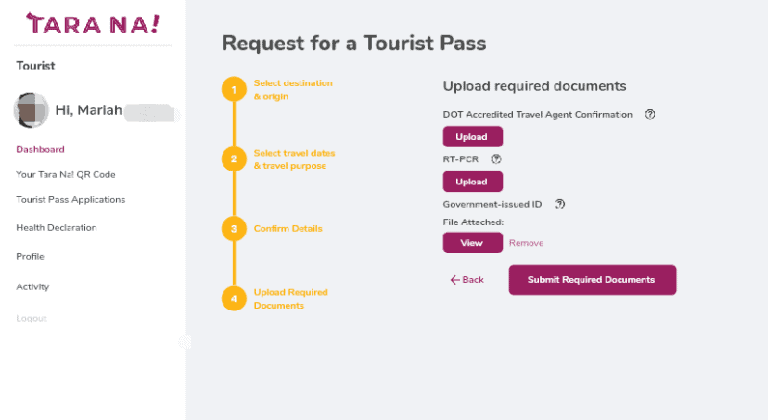Click help icon beside Government-issued ID
The image size is (768, 420).
(x=560, y=204)
